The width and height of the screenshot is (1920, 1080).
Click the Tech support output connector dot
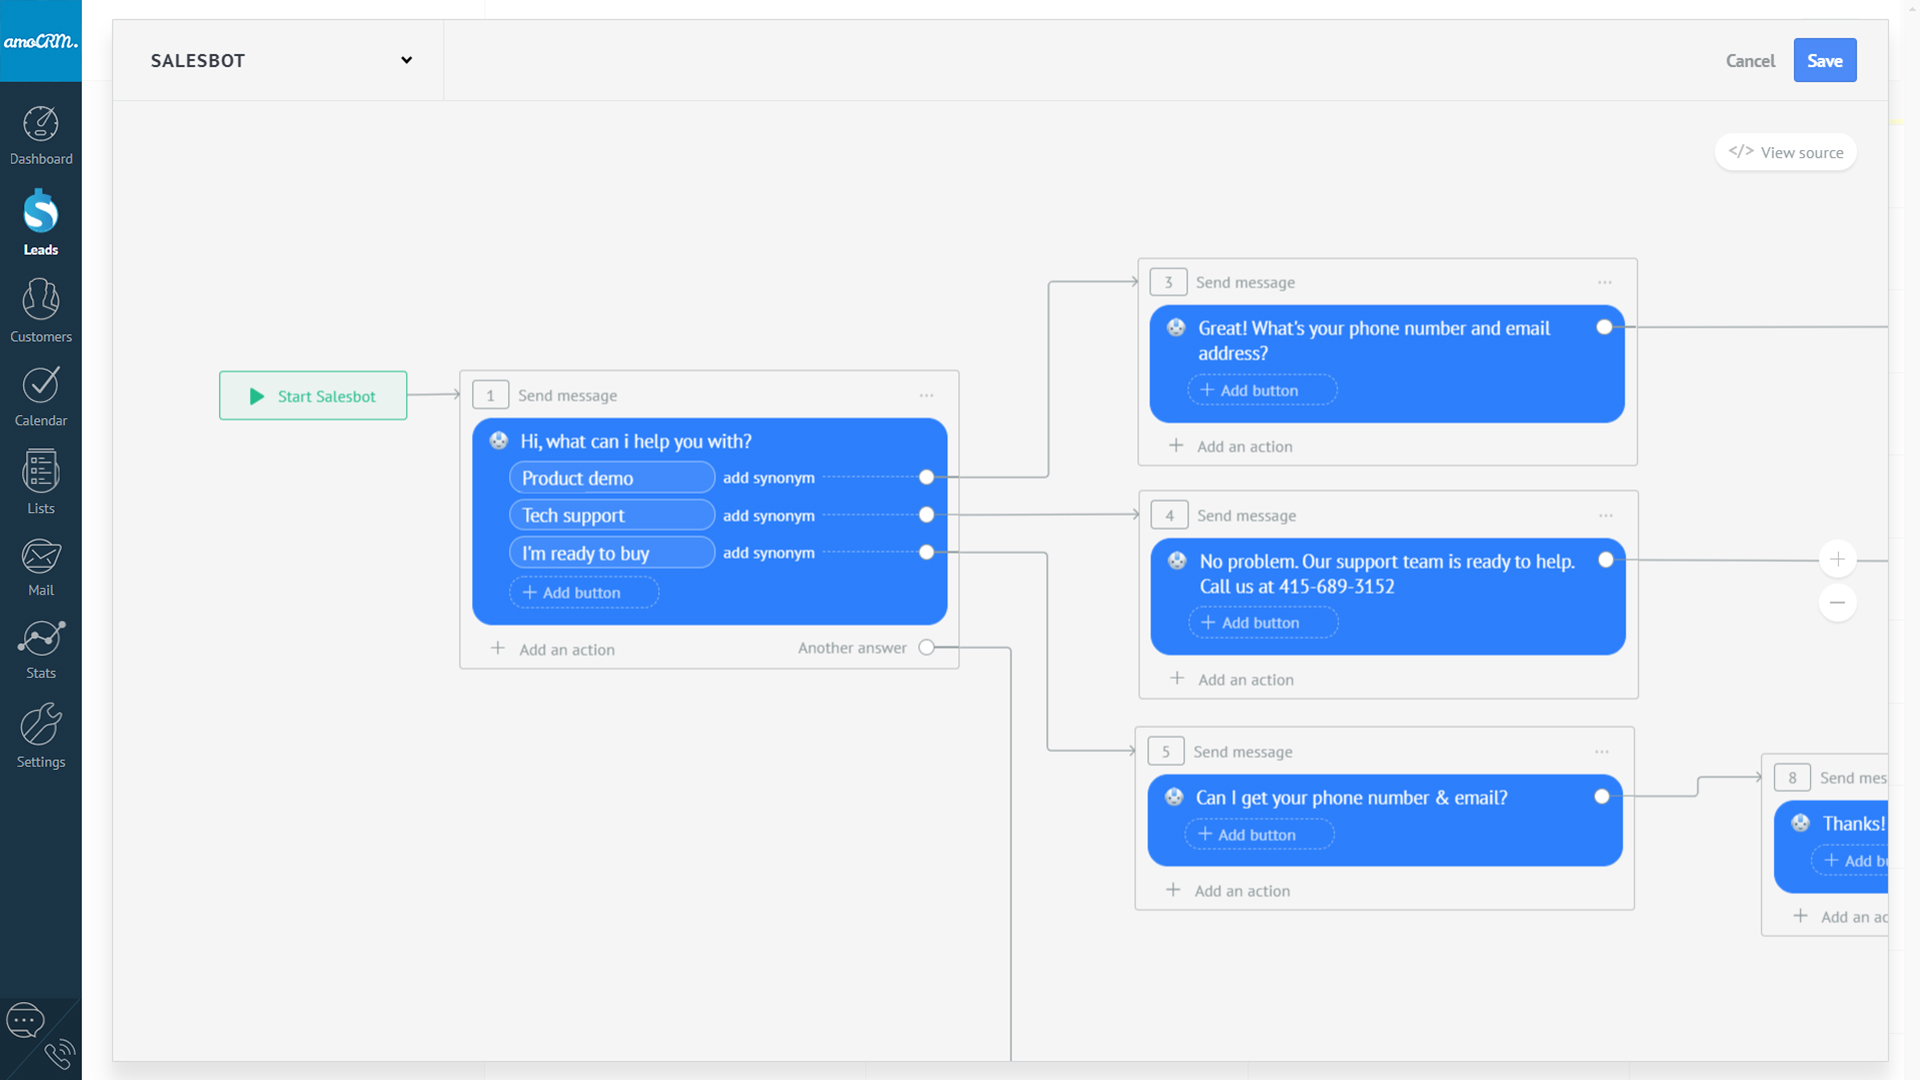point(926,515)
